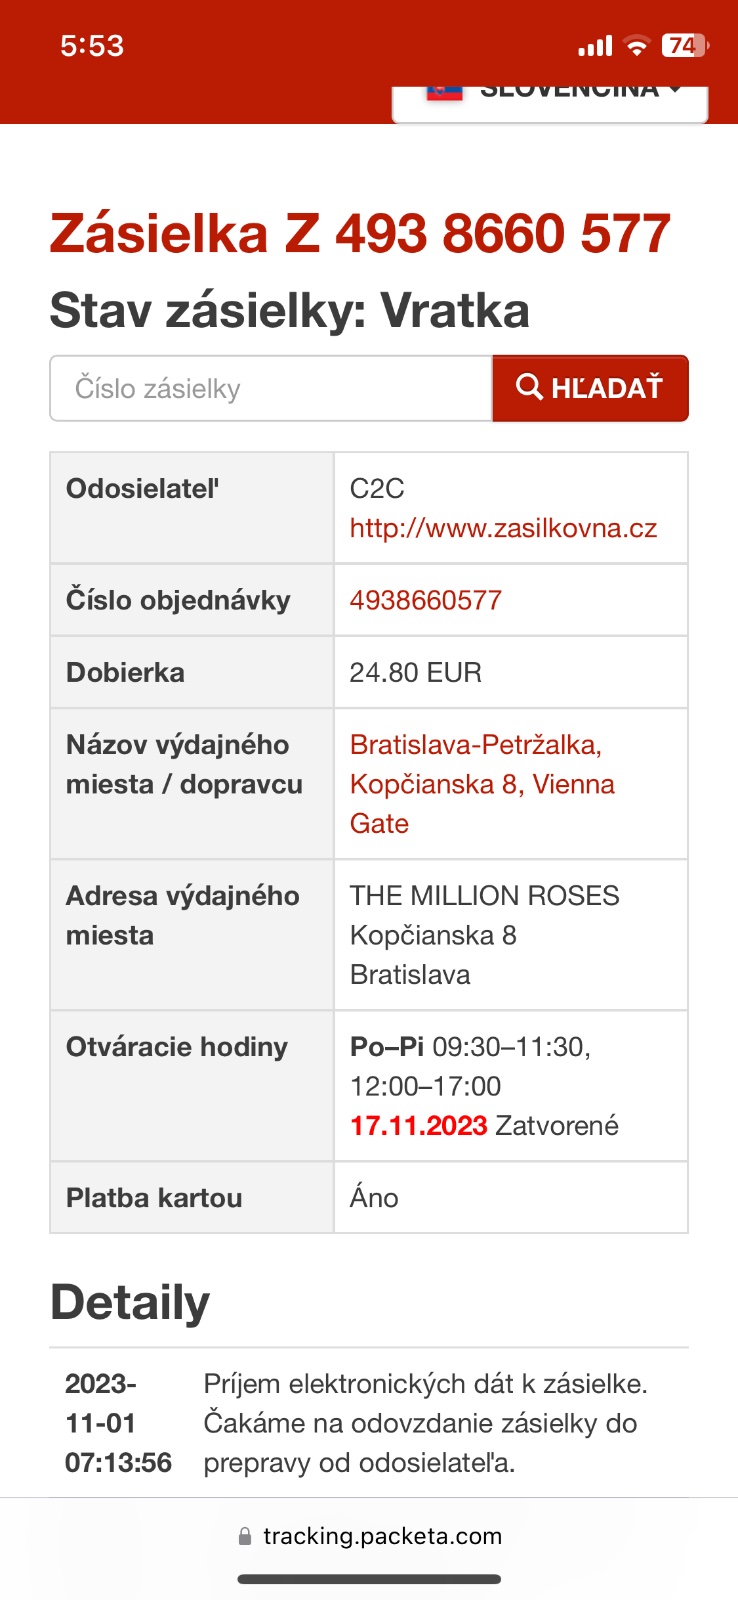Tap the cellular signal bars icon
The width and height of the screenshot is (738, 1600).
tap(595, 46)
